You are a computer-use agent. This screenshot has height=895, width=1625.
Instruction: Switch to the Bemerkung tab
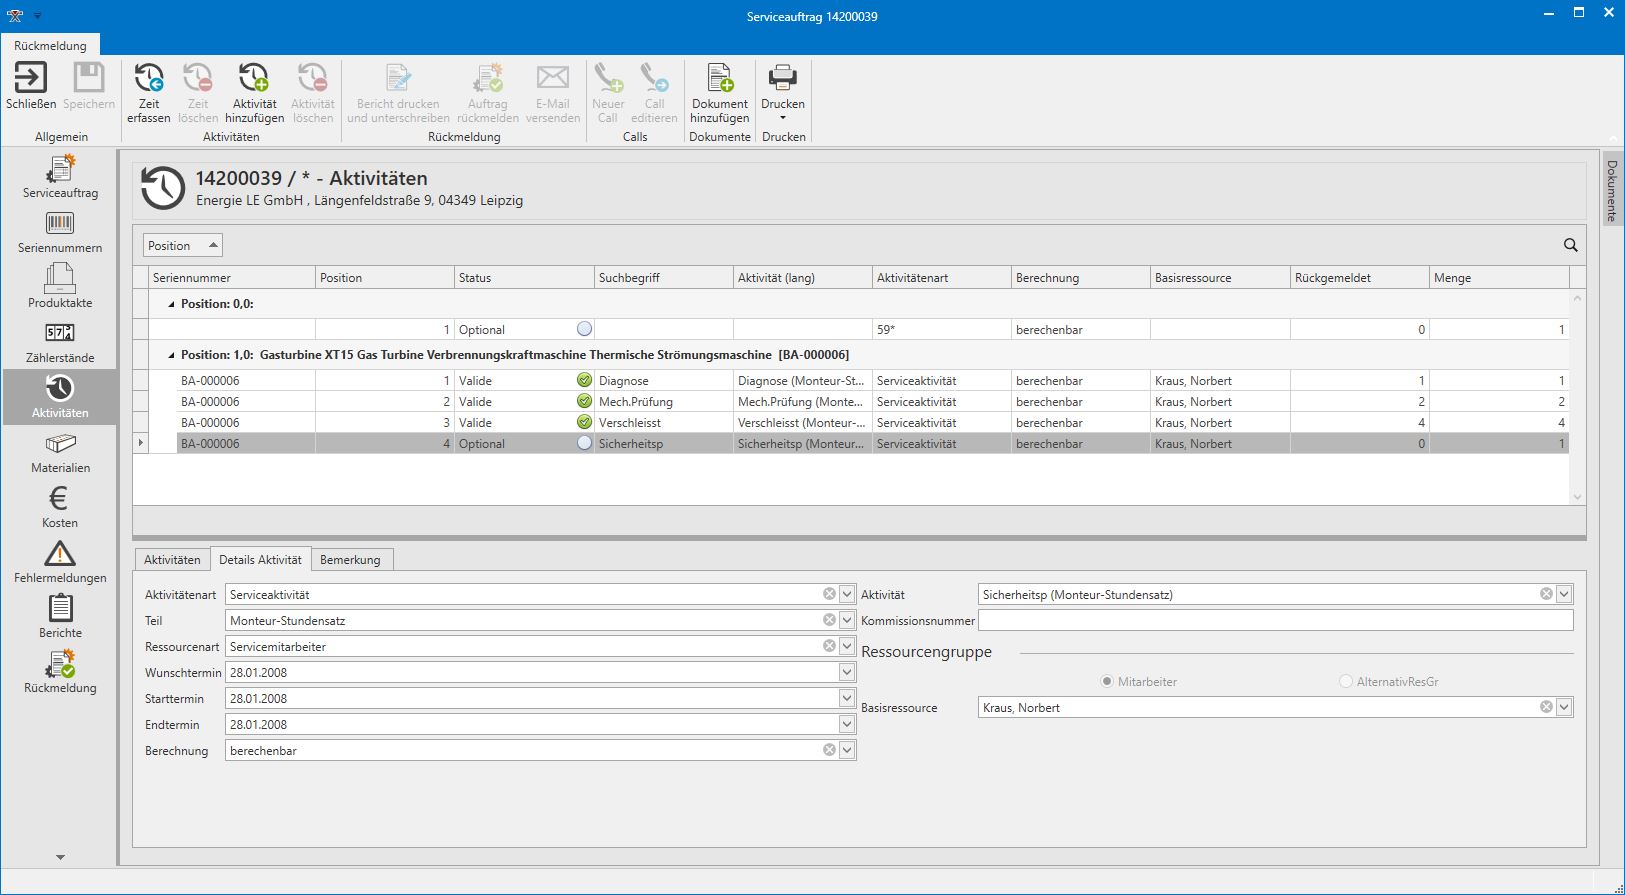pos(350,560)
